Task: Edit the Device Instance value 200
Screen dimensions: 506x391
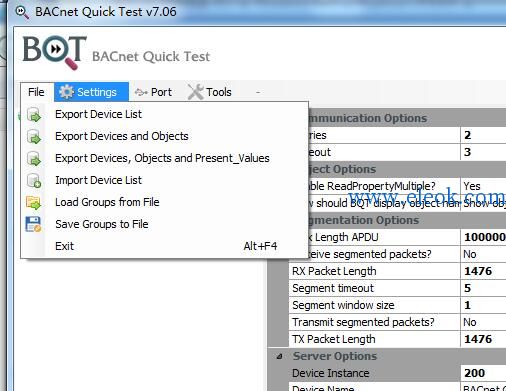Action: 483,373
